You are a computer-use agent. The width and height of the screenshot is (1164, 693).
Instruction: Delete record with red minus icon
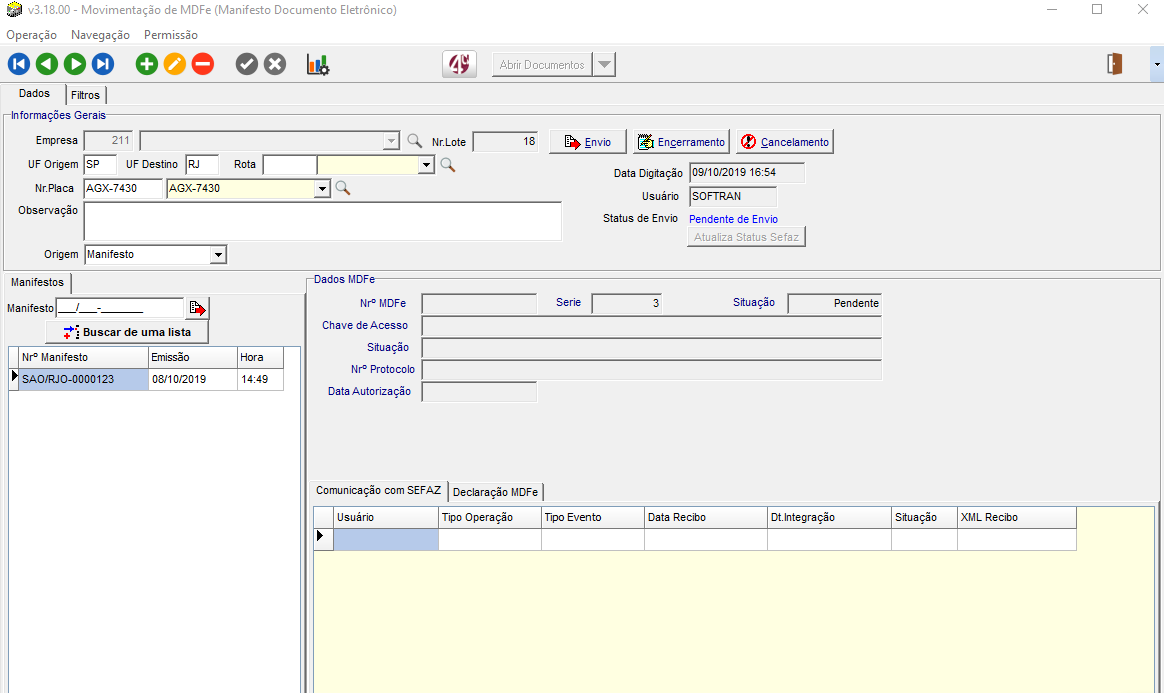click(203, 64)
